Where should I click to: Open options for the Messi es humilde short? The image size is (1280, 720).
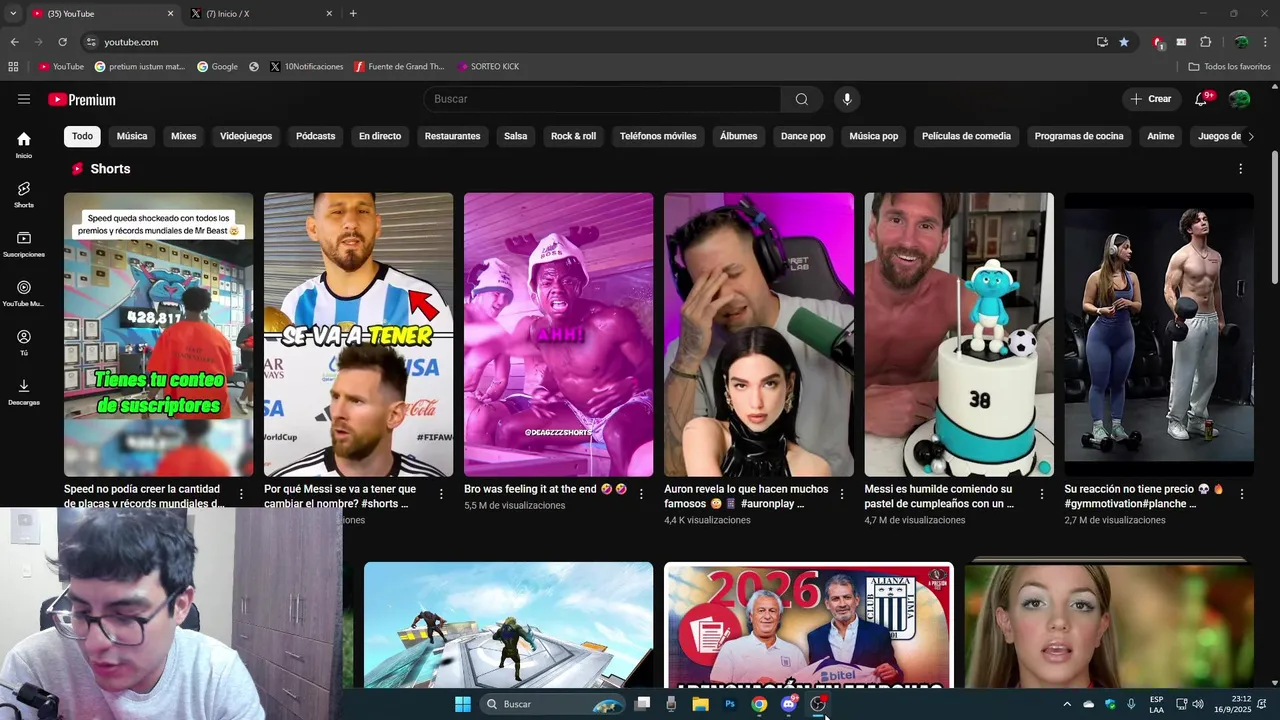tap(1042, 494)
